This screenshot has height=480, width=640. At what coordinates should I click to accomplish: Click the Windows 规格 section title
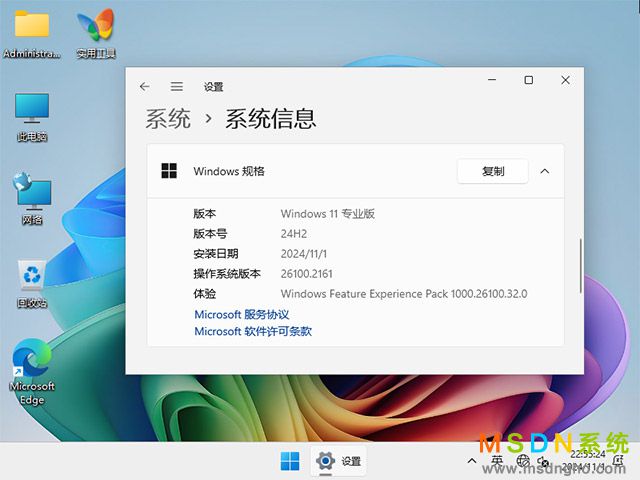point(229,171)
